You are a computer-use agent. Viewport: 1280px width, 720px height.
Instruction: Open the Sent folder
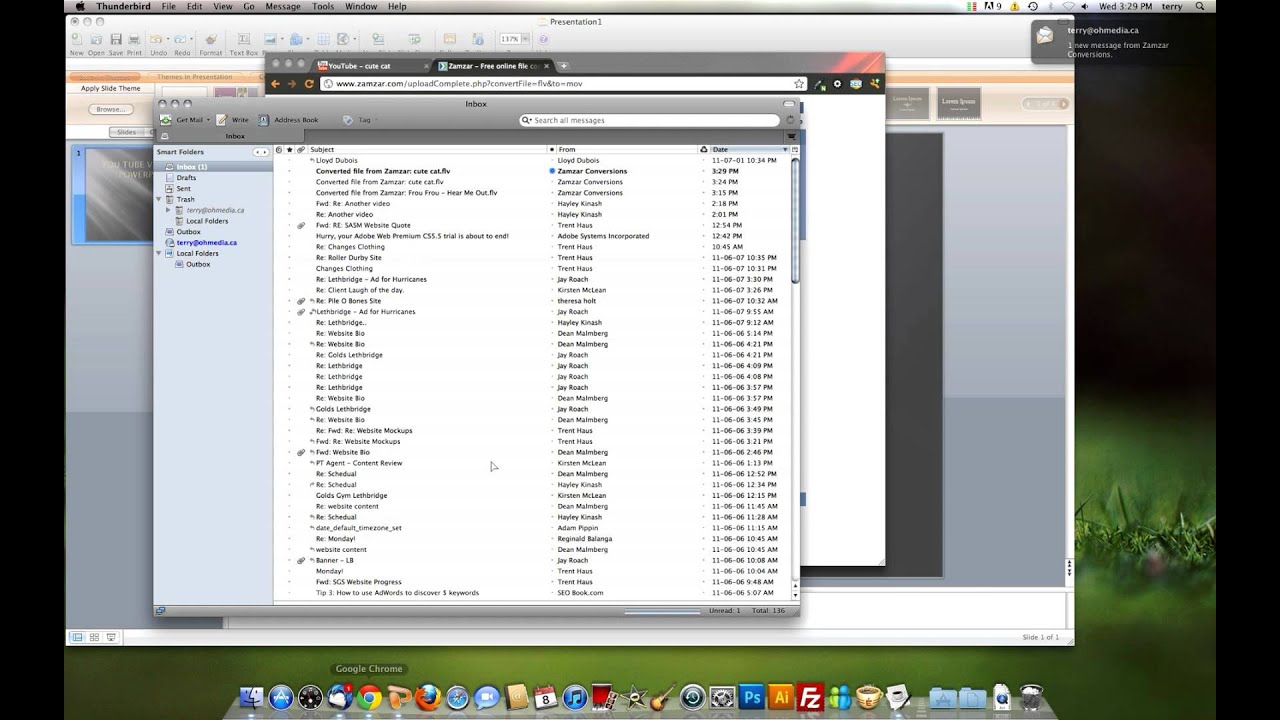point(183,189)
